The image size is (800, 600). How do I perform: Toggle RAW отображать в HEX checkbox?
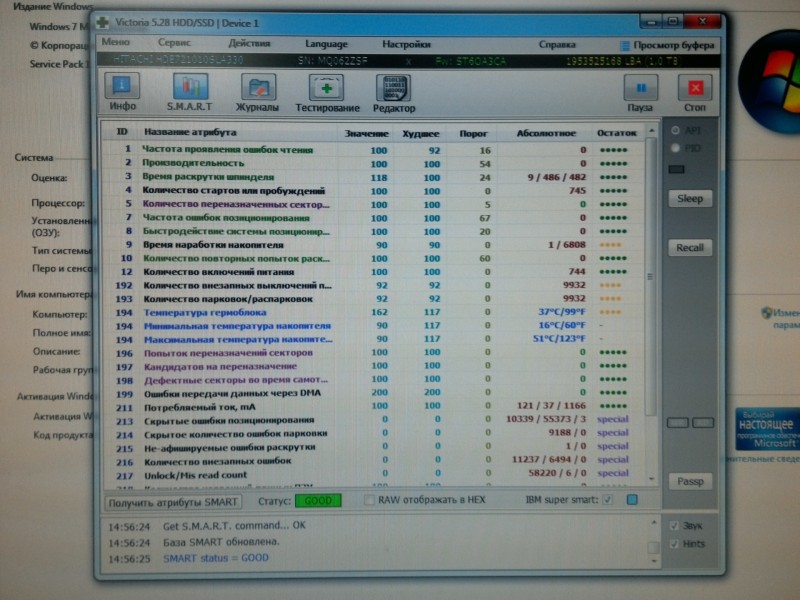coord(369,500)
